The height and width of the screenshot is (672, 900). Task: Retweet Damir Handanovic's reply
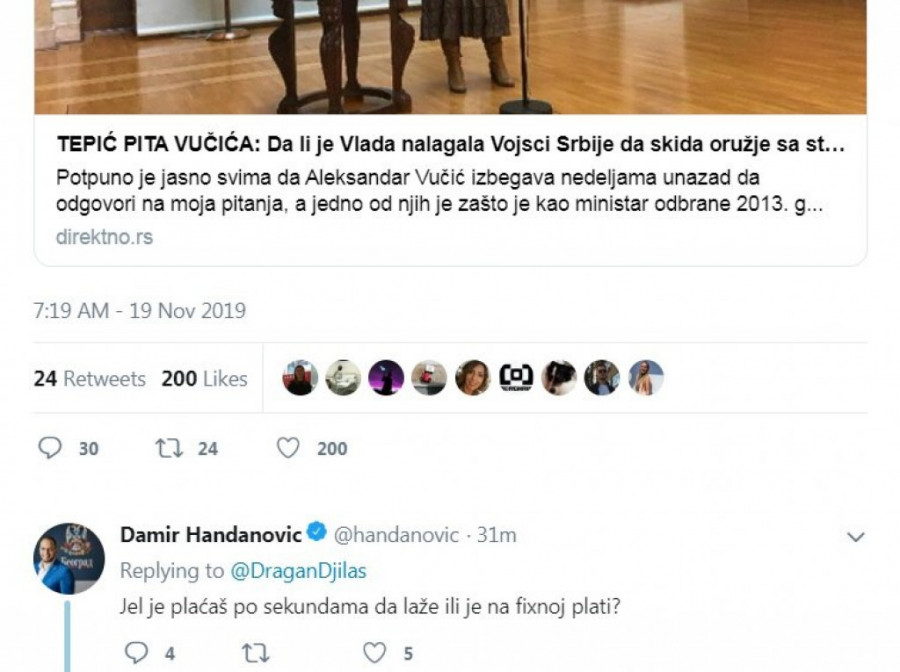pyautogui.click(x=255, y=653)
